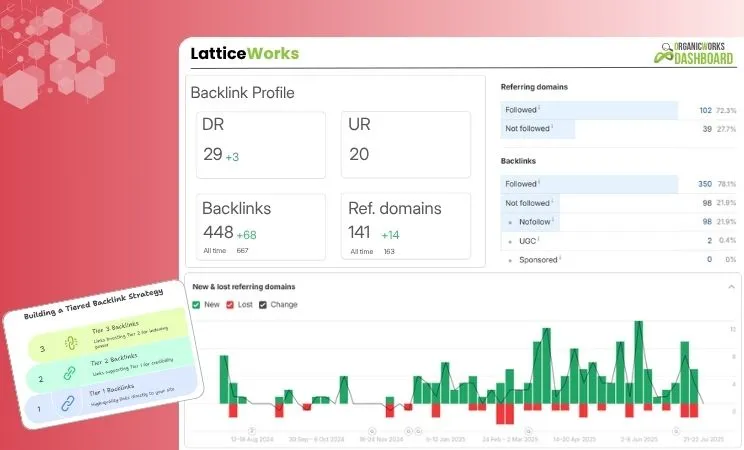744x450 pixels.
Task: Click the Tier 1 blue chain-link icon
Action: point(67,403)
